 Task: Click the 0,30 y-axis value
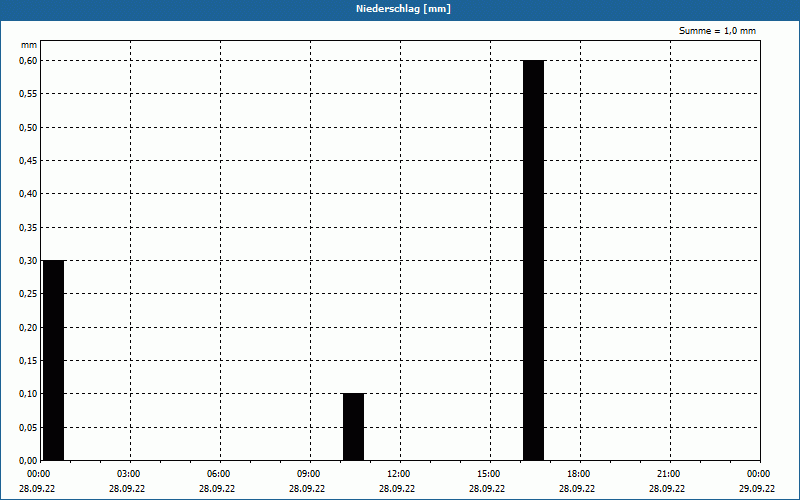[x=28, y=261]
